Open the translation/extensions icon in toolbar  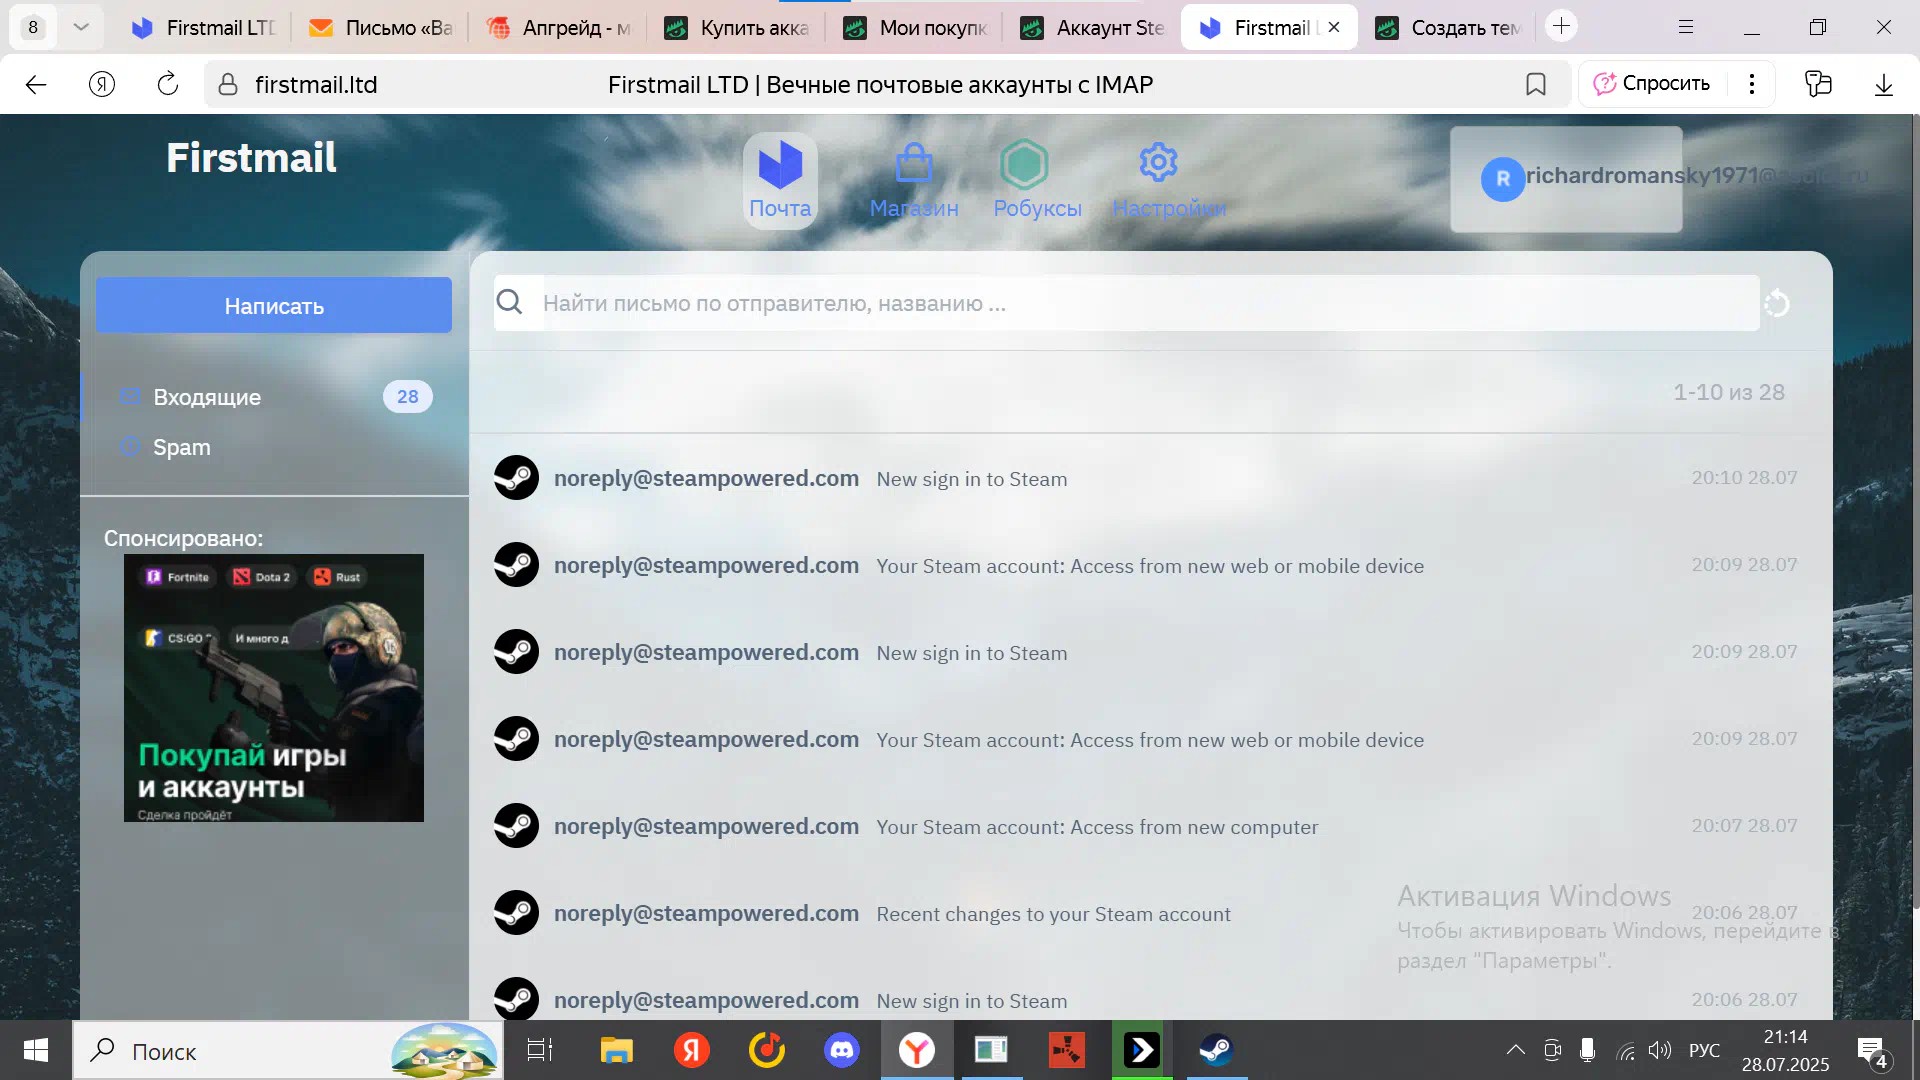point(1818,85)
